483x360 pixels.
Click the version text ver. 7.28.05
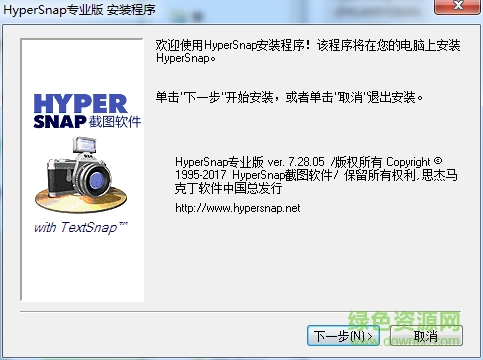tap(296, 162)
